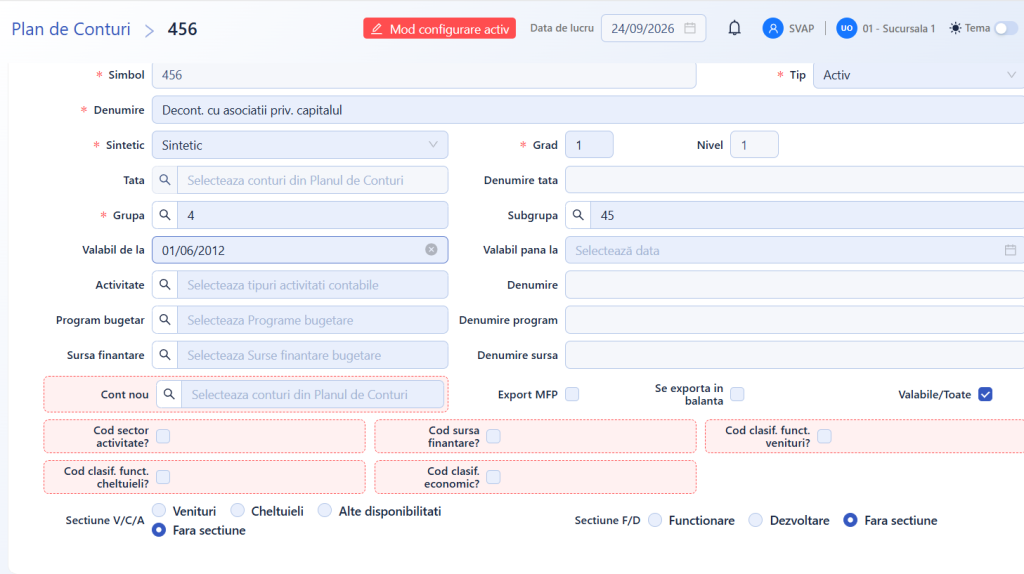
Task: Check Cod clasif. funct. cheltuieli checkbox
Action: pos(163,477)
